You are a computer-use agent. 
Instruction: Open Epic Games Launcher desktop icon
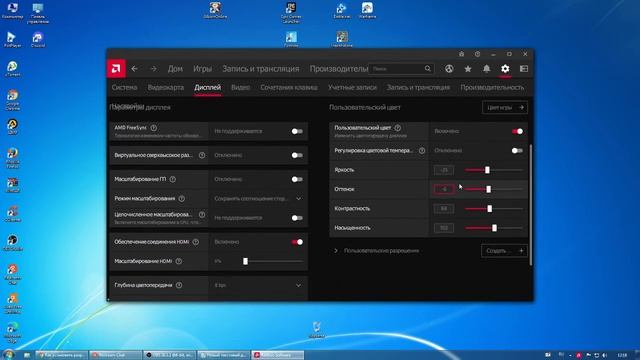coord(291,12)
